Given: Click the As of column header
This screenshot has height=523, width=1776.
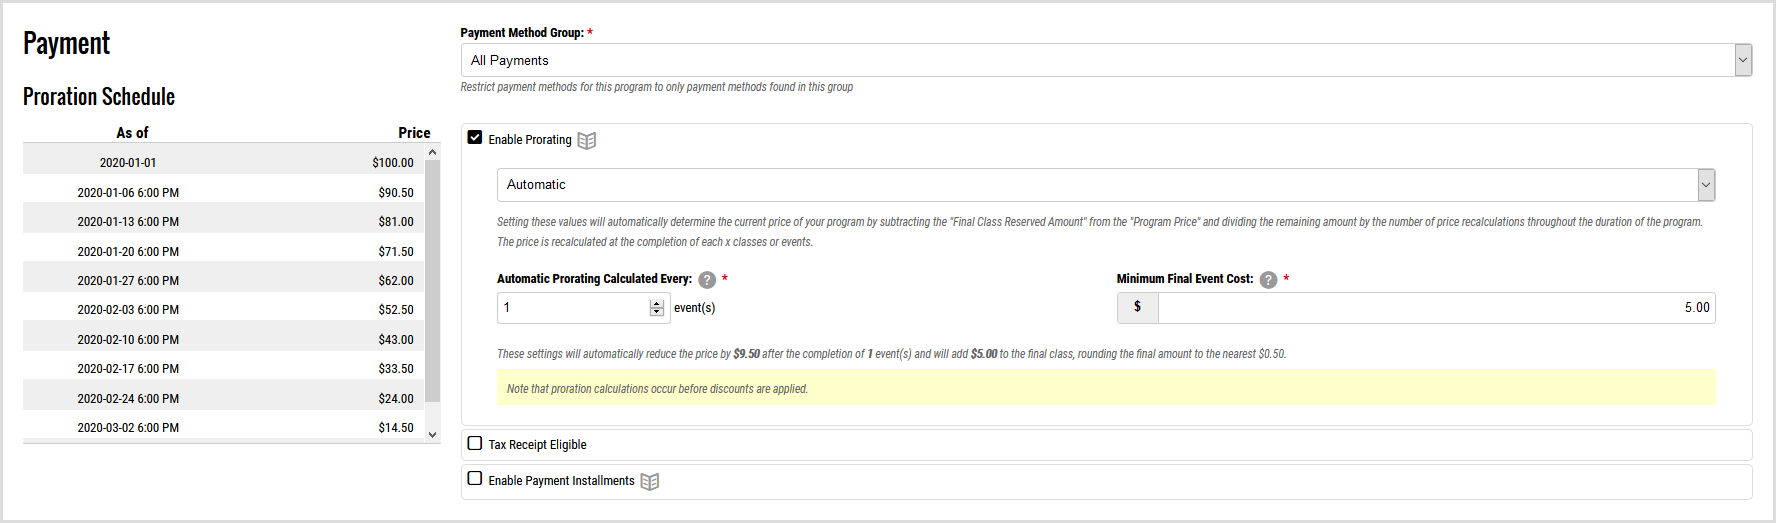Looking at the screenshot, I should (132, 133).
